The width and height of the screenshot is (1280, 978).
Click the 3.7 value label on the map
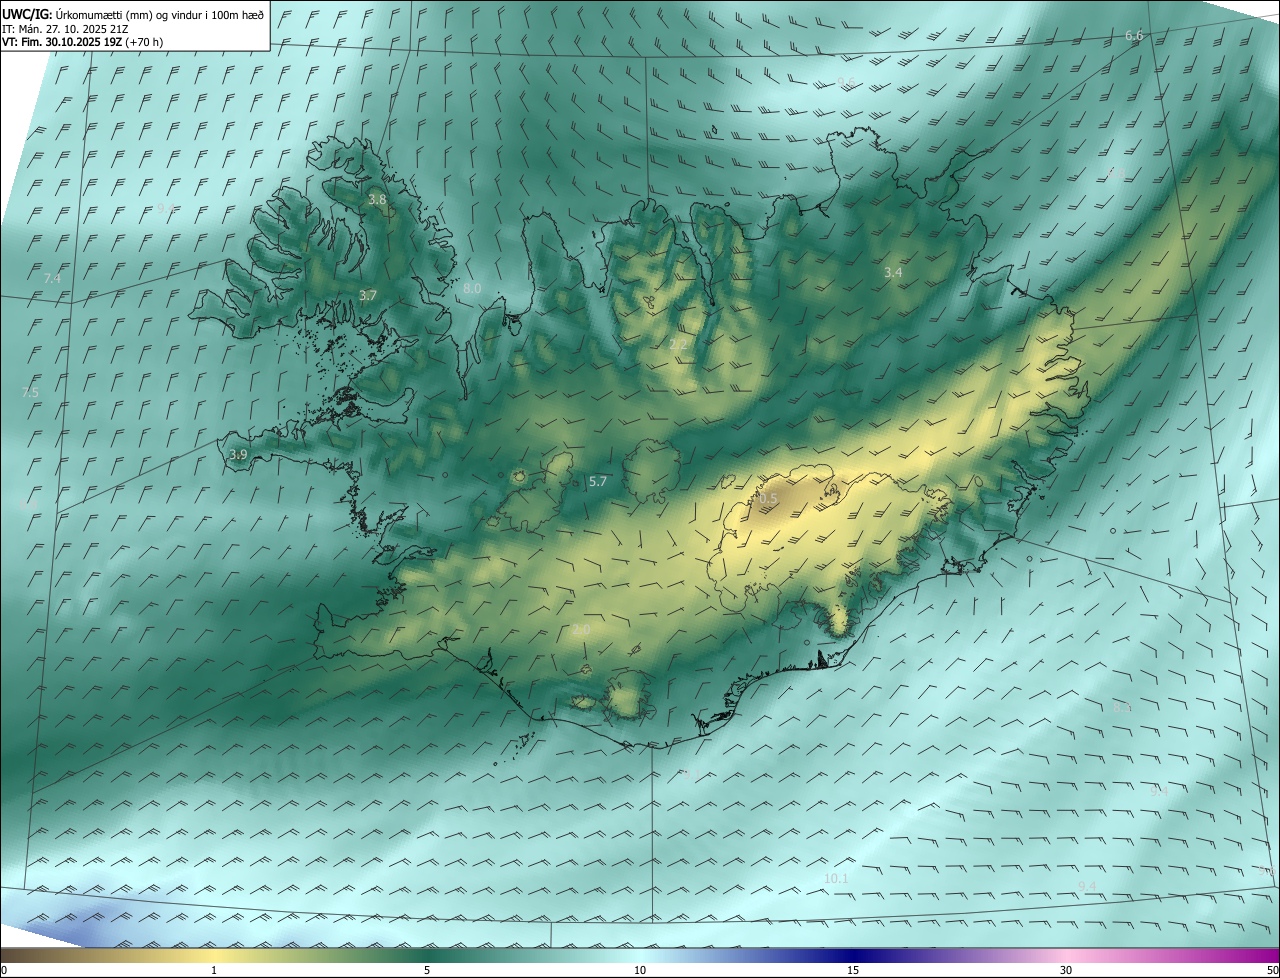click(x=368, y=295)
